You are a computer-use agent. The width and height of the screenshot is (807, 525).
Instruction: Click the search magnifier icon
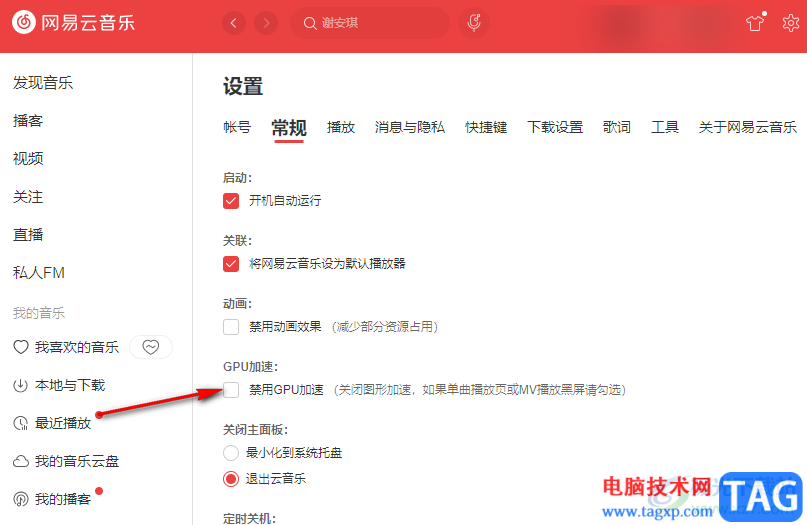coord(310,23)
